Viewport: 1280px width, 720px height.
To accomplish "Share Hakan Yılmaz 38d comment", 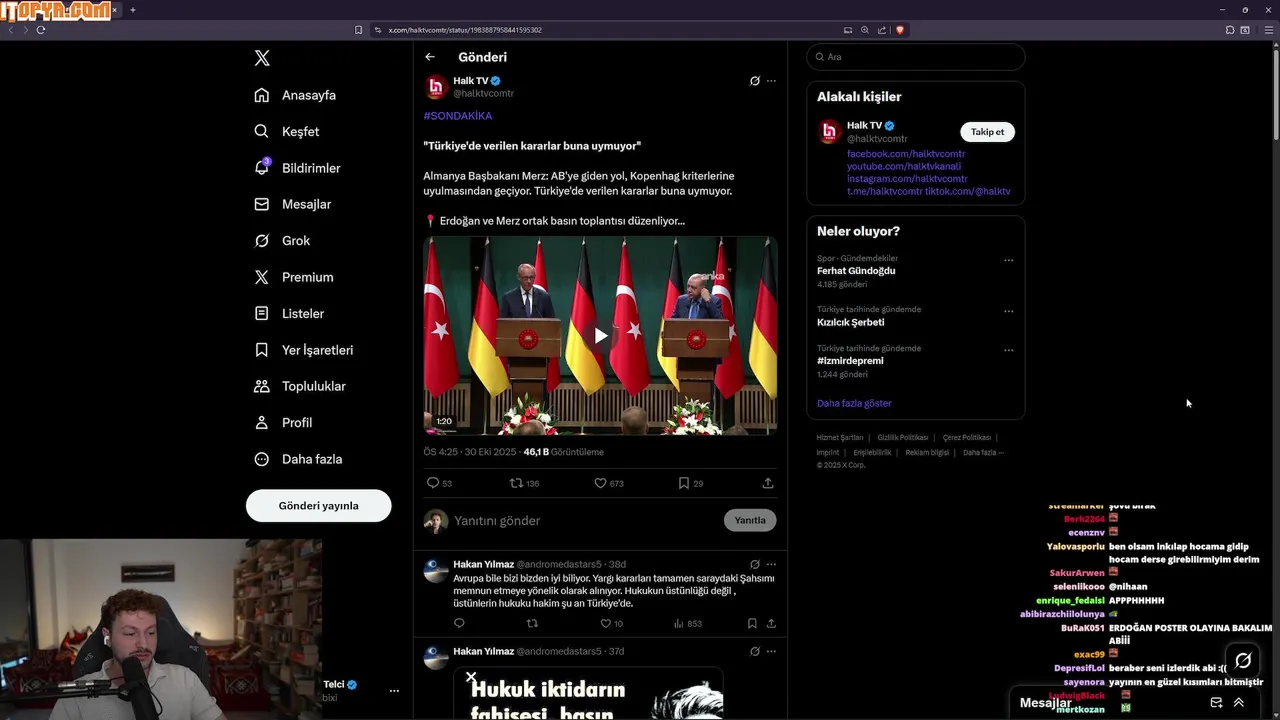I will (771, 623).
